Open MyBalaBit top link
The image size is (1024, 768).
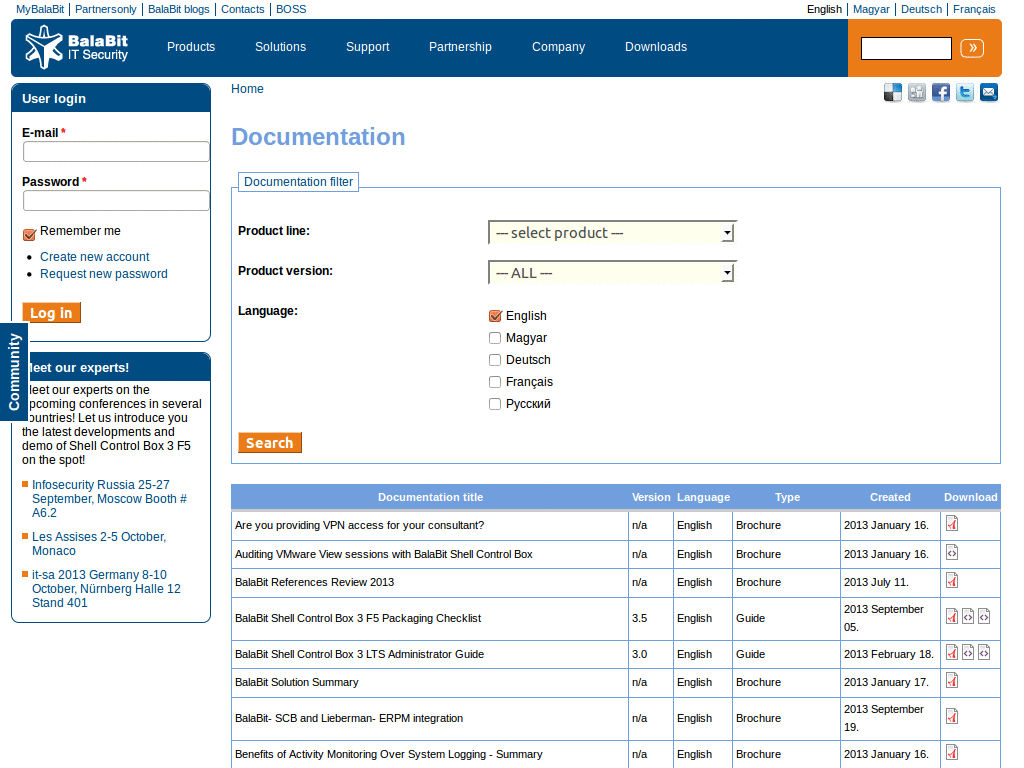click(x=40, y=9)
